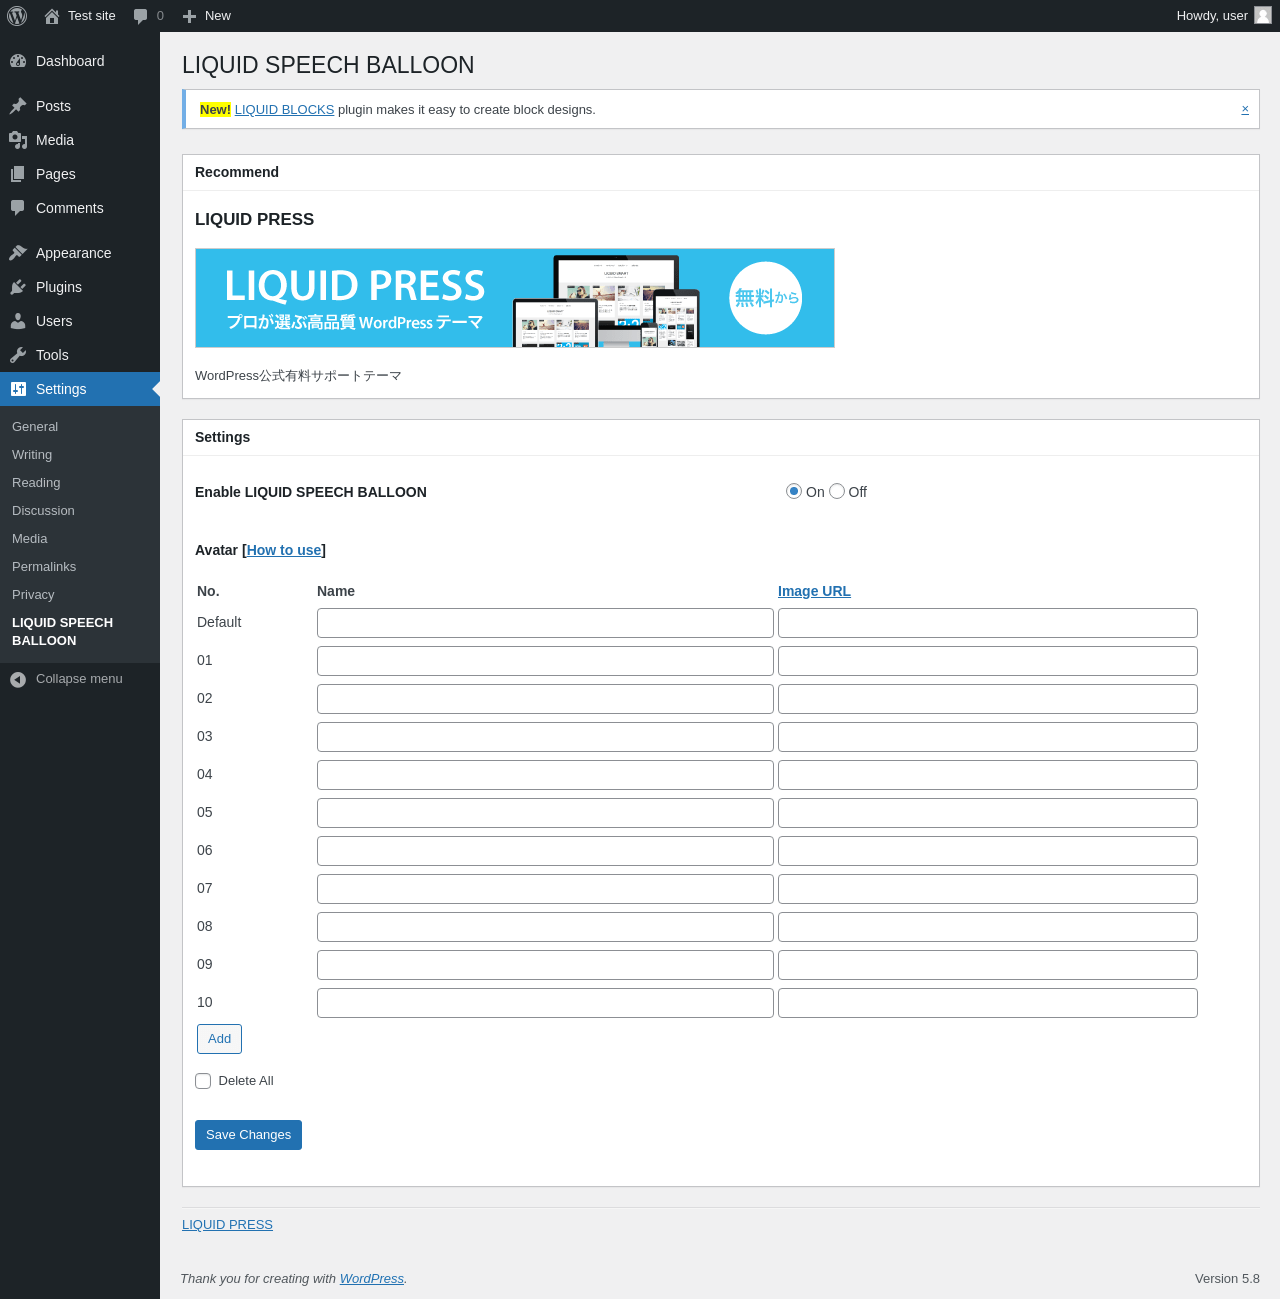Image resolution: width=1280 pixels, height=1299 pixels.
Task: Click the Name field for avatar 08
Action: (545, 927)
